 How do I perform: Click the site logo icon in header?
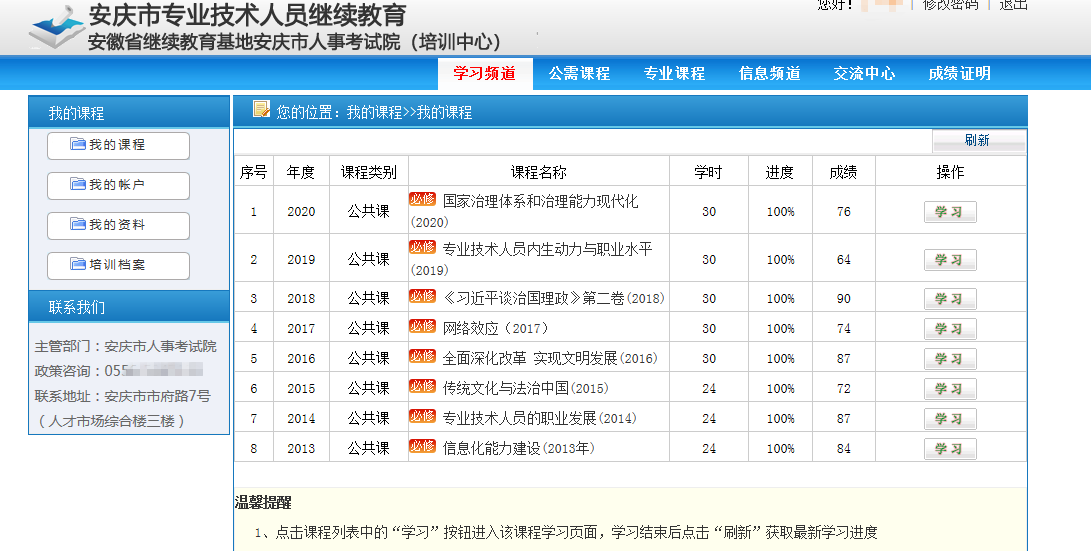[x=56, y=27]
